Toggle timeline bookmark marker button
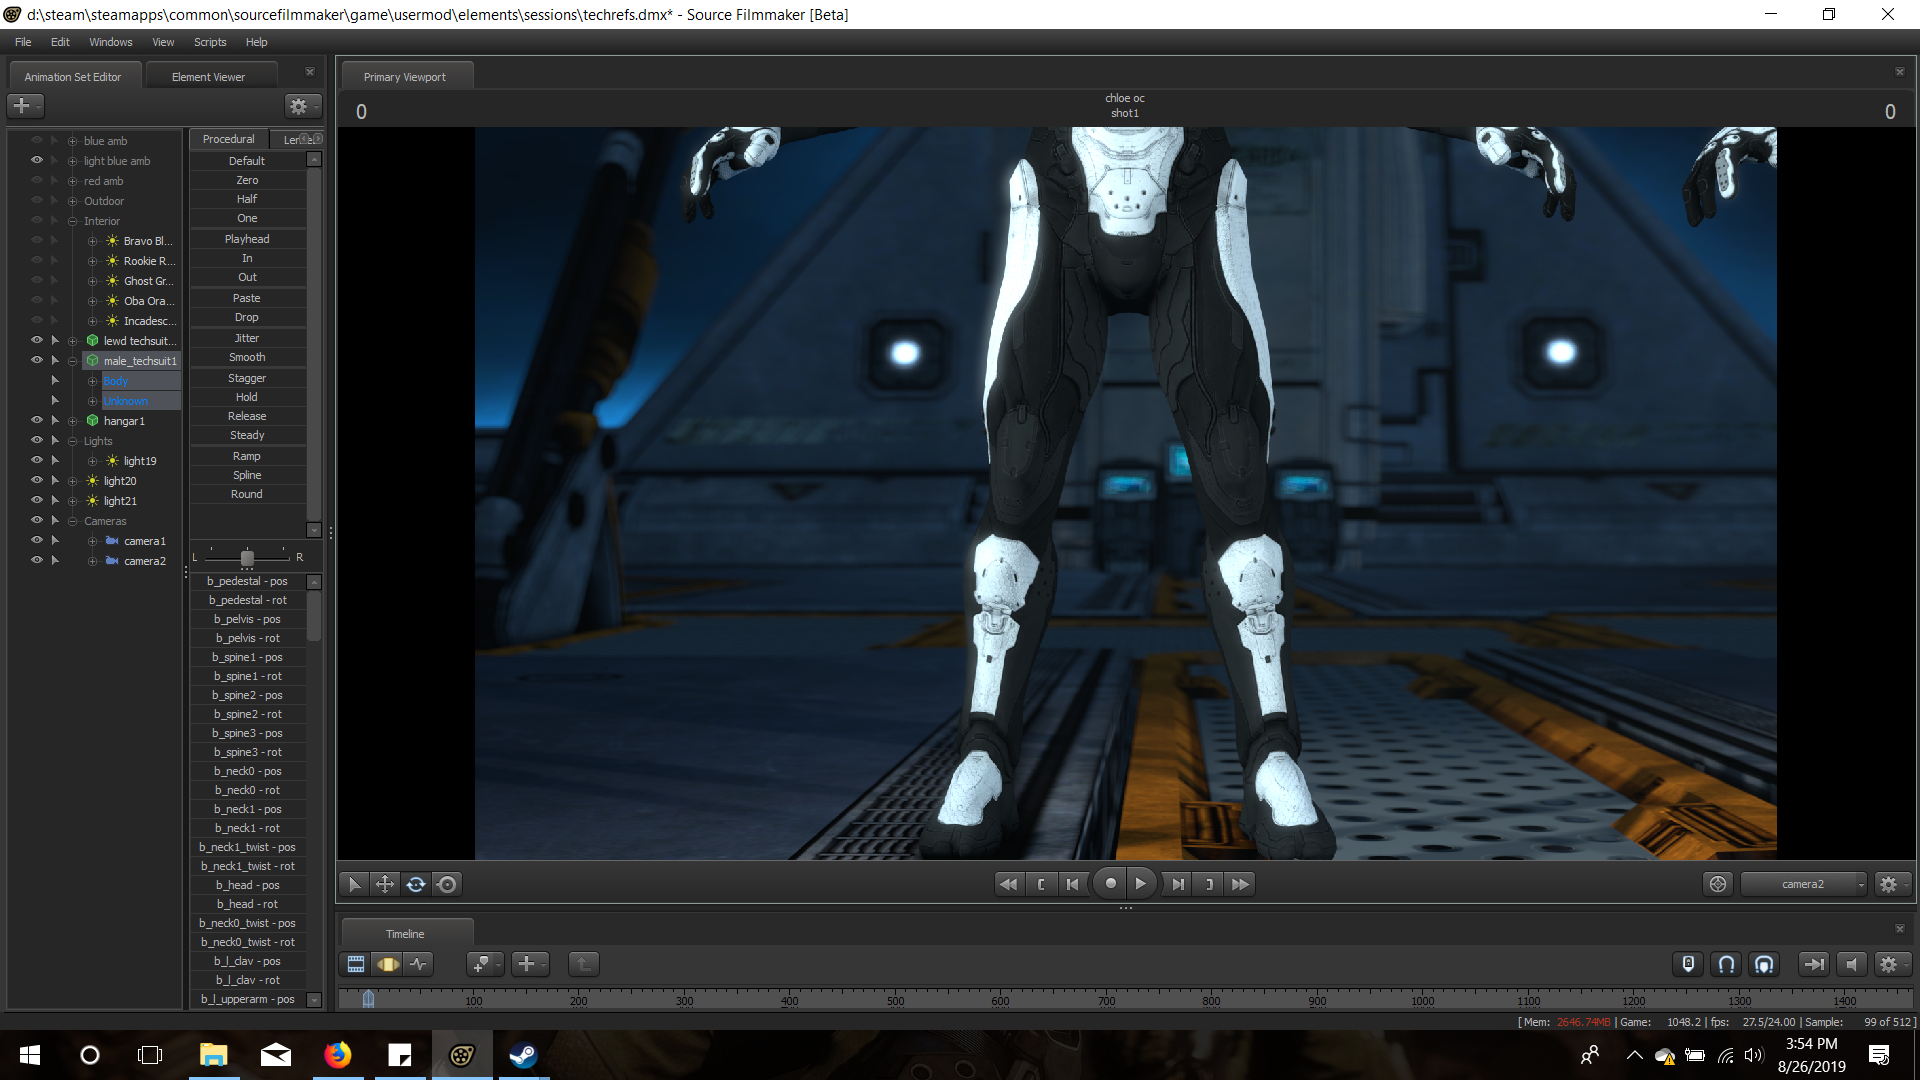This screenshot has width=1920, height=1080. [1688, 964]
